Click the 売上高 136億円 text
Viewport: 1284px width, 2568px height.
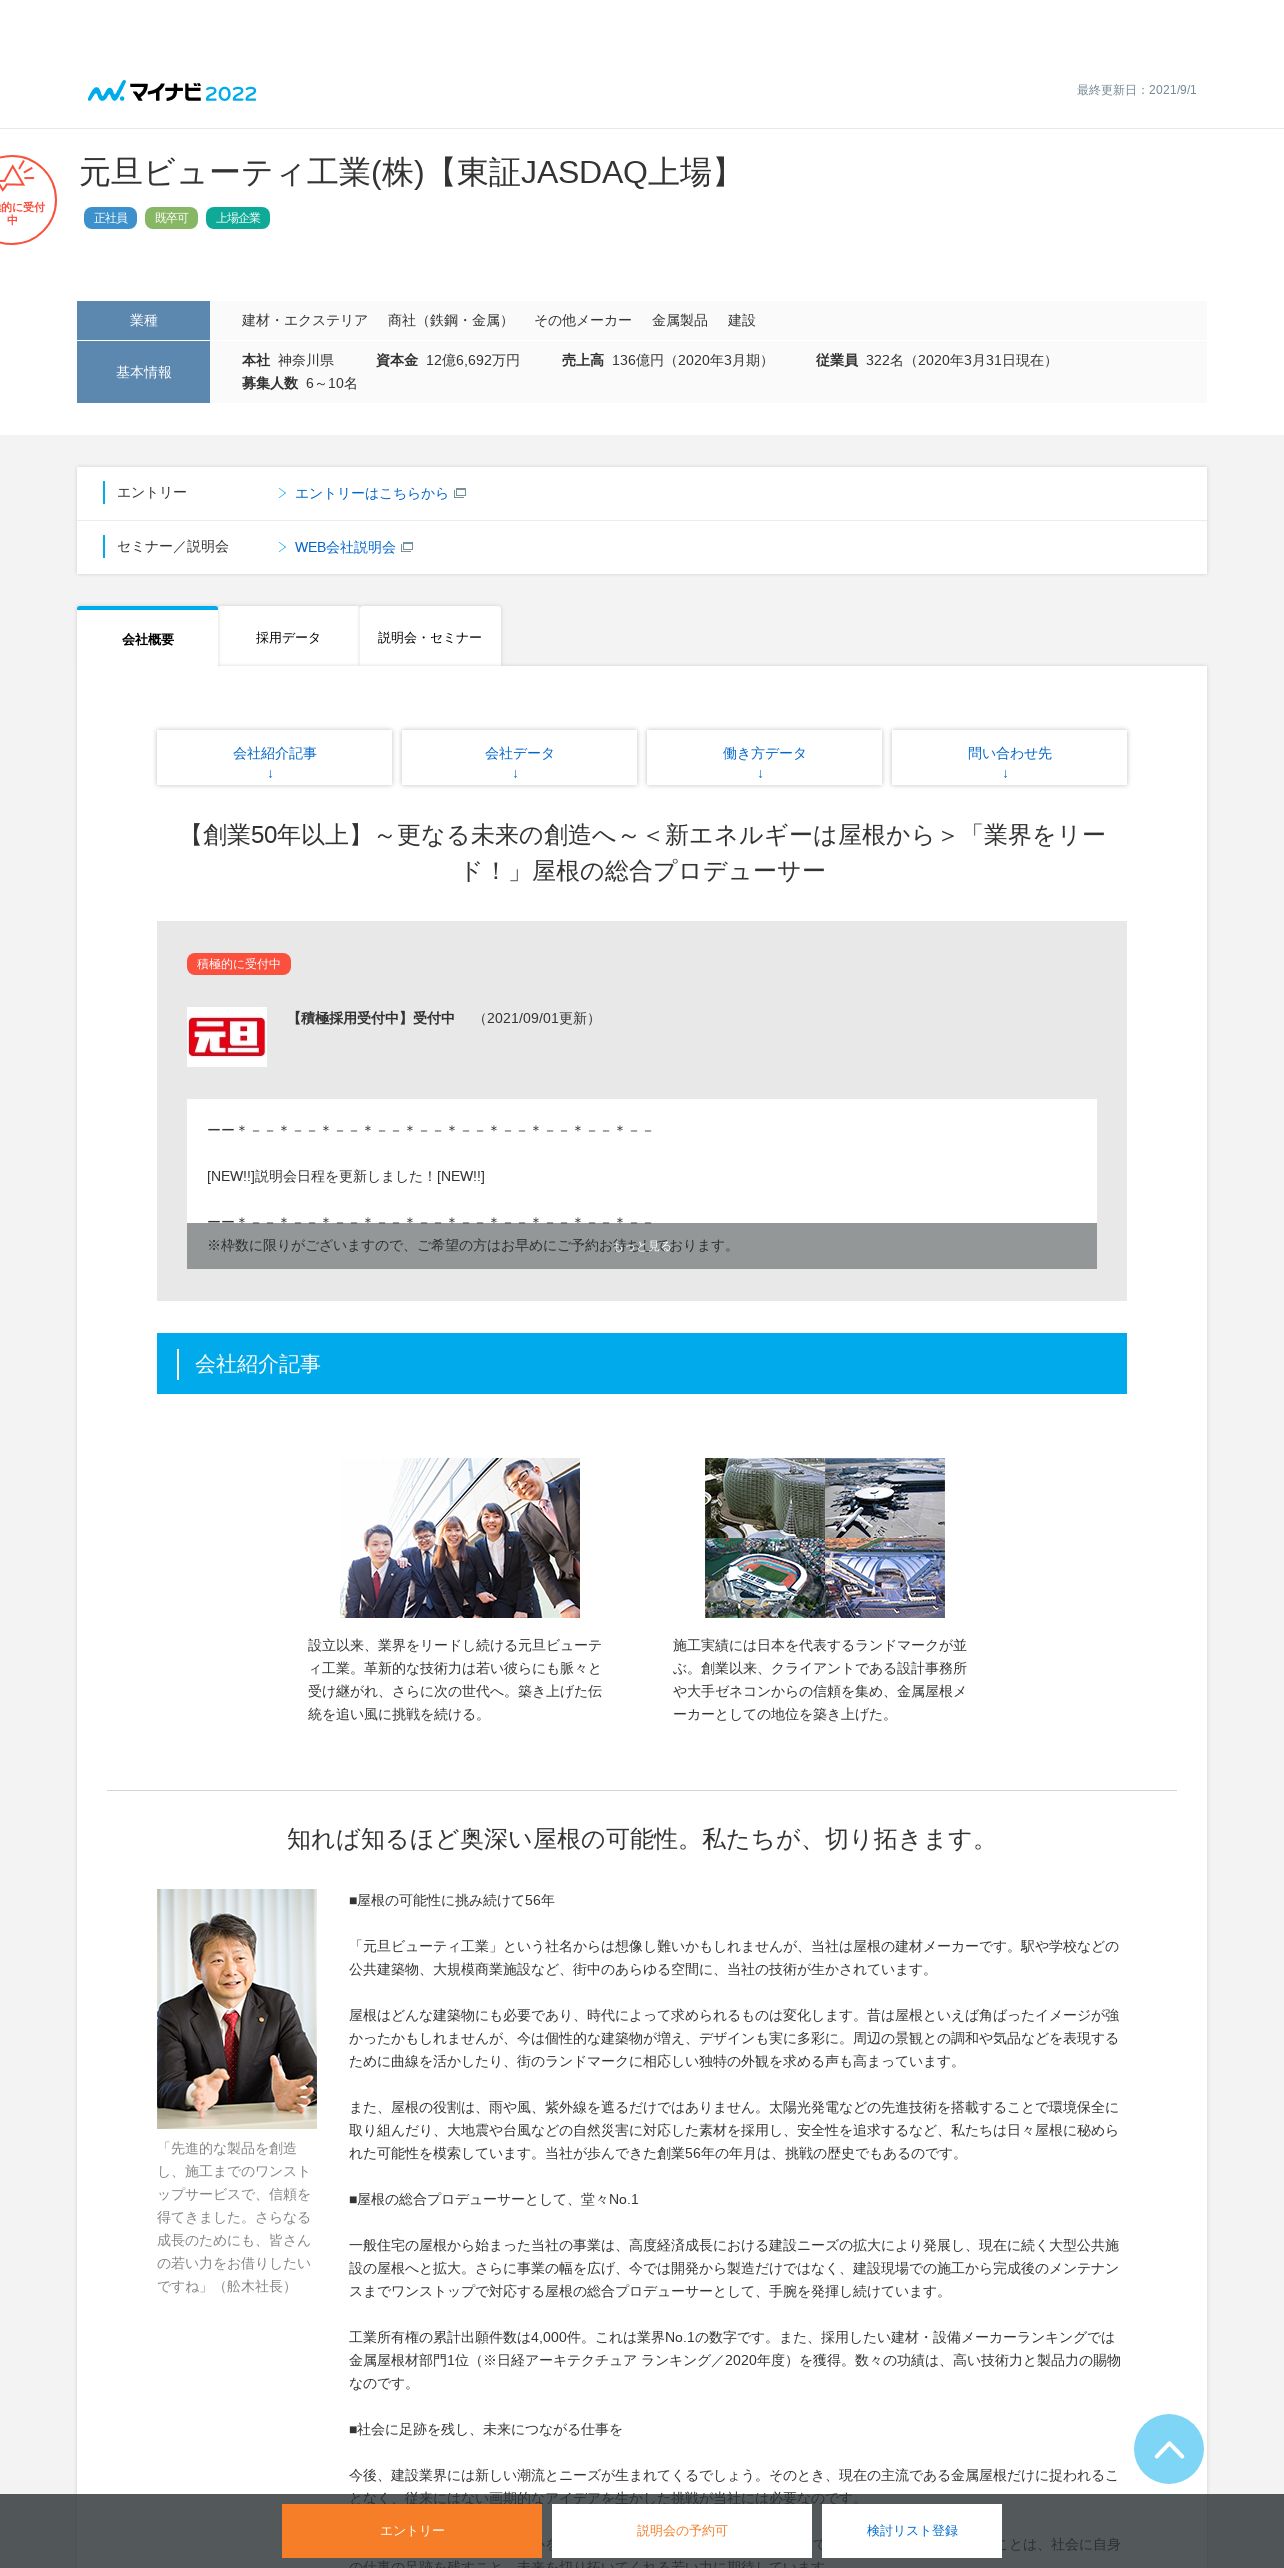pos(668,360)
